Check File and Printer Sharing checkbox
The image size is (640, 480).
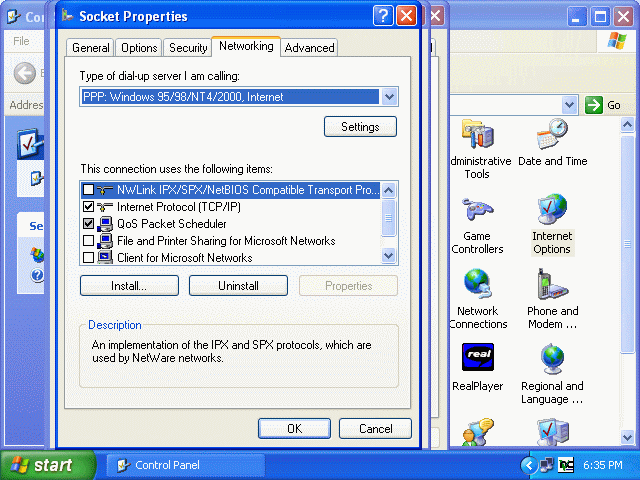[88, 241]
